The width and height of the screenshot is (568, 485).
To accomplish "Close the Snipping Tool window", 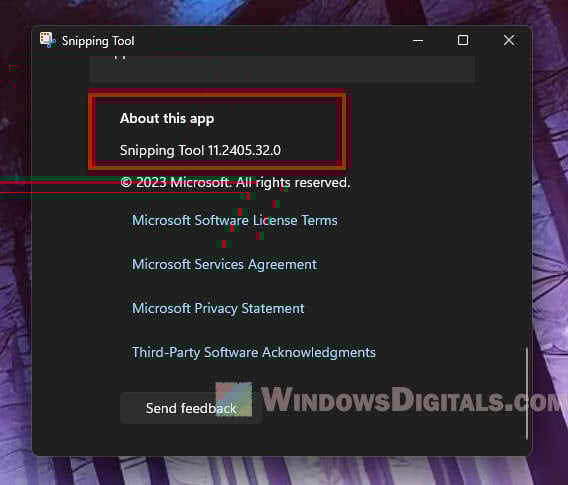I will 509,40.
